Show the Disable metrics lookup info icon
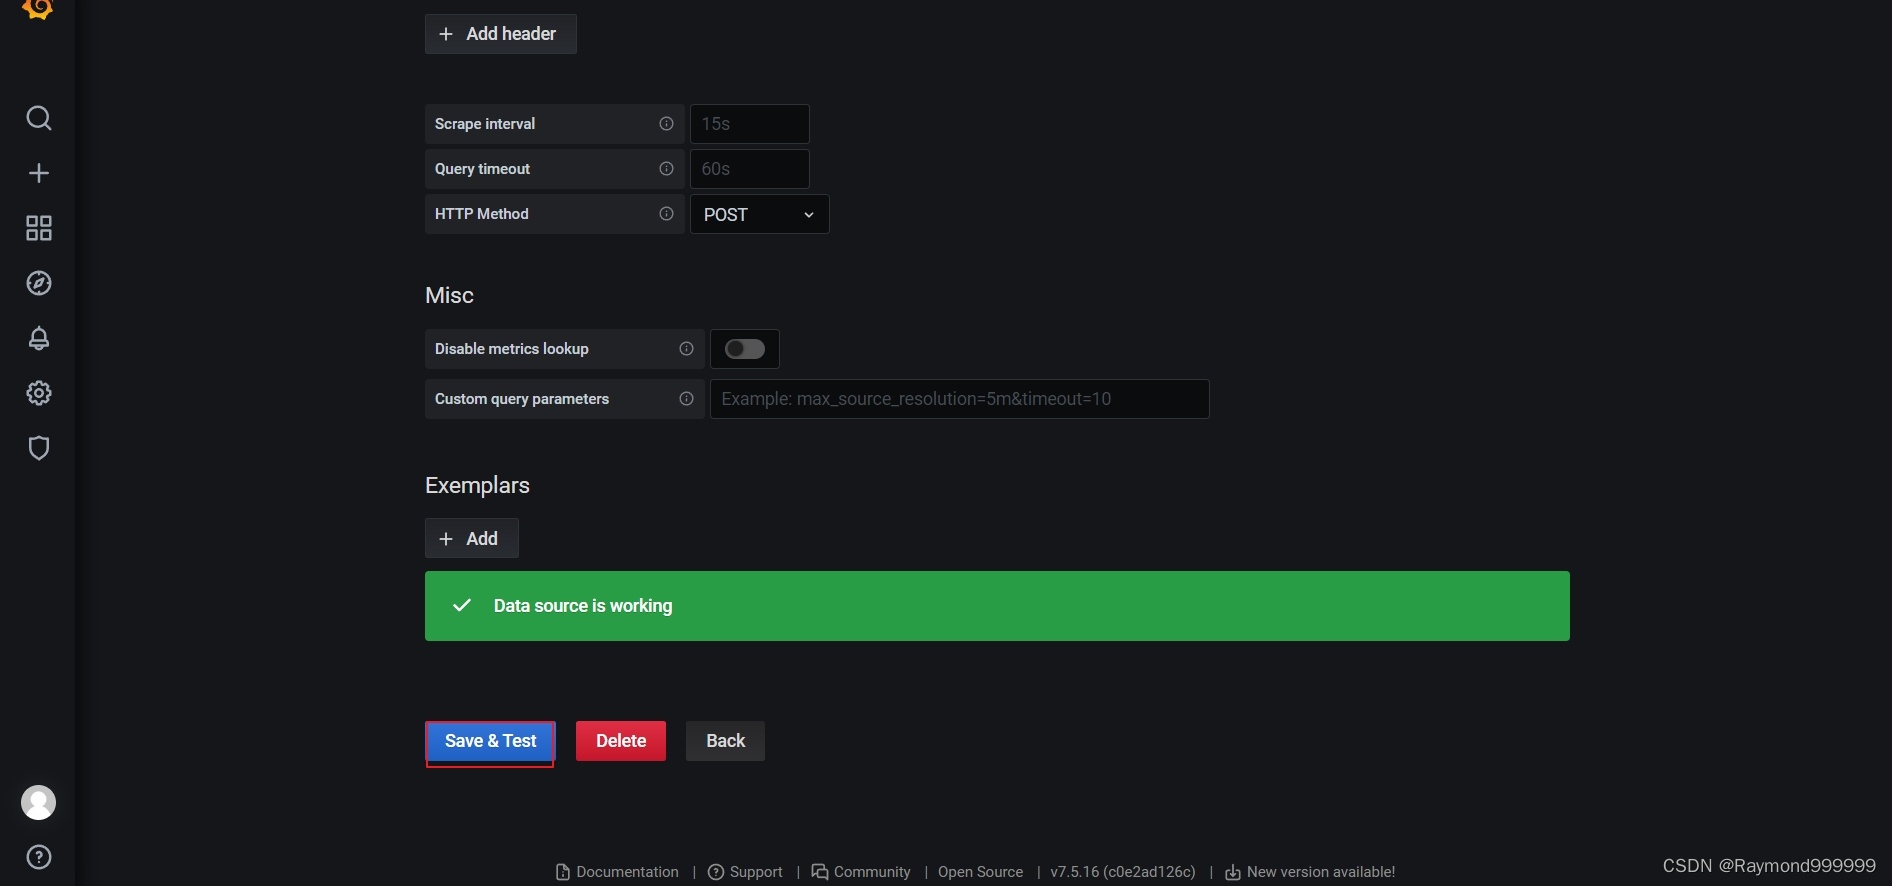The width and height of the screenshot is (1892, 886). click(x=686, y=349)
